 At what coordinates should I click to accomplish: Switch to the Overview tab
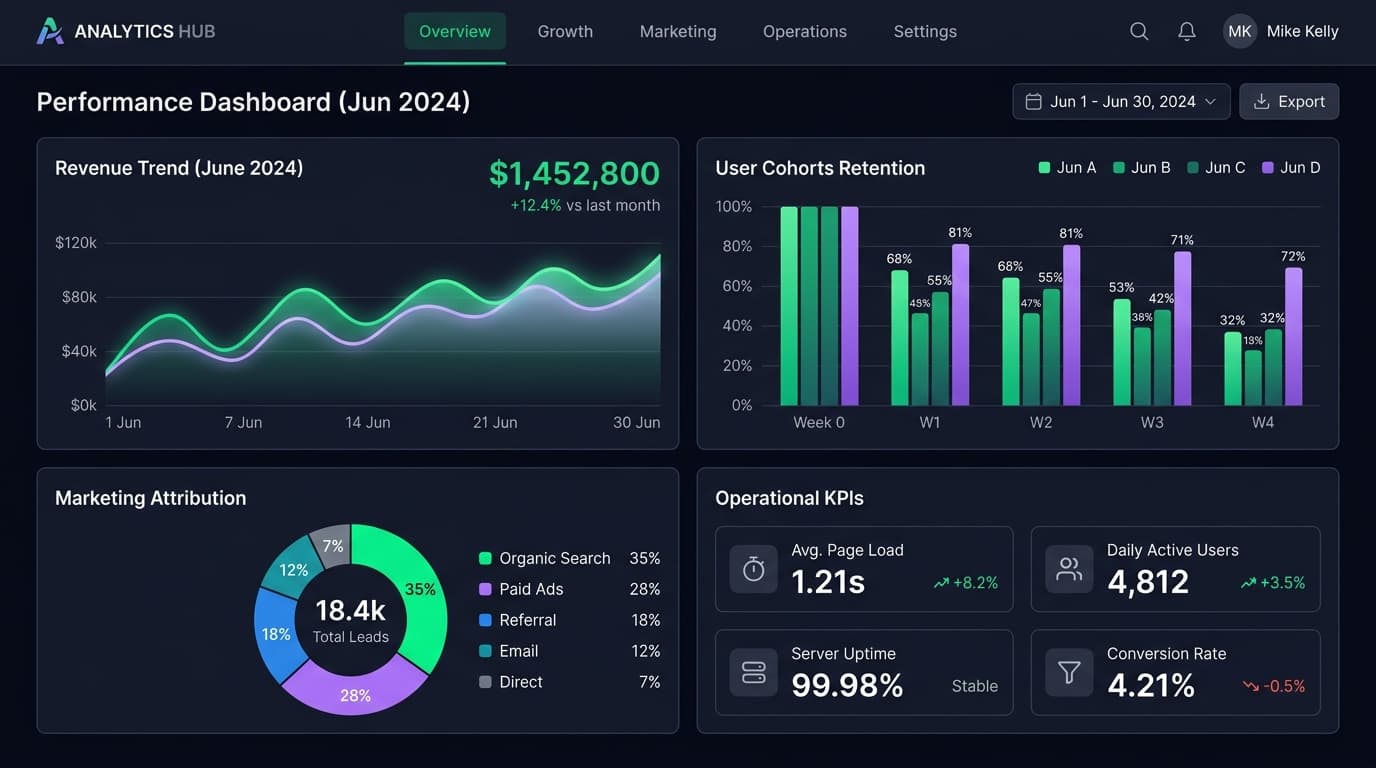[x=455, y=31]
